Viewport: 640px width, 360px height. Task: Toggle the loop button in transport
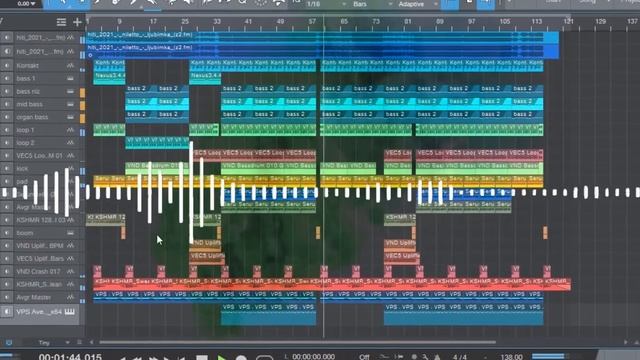(264, 358)
